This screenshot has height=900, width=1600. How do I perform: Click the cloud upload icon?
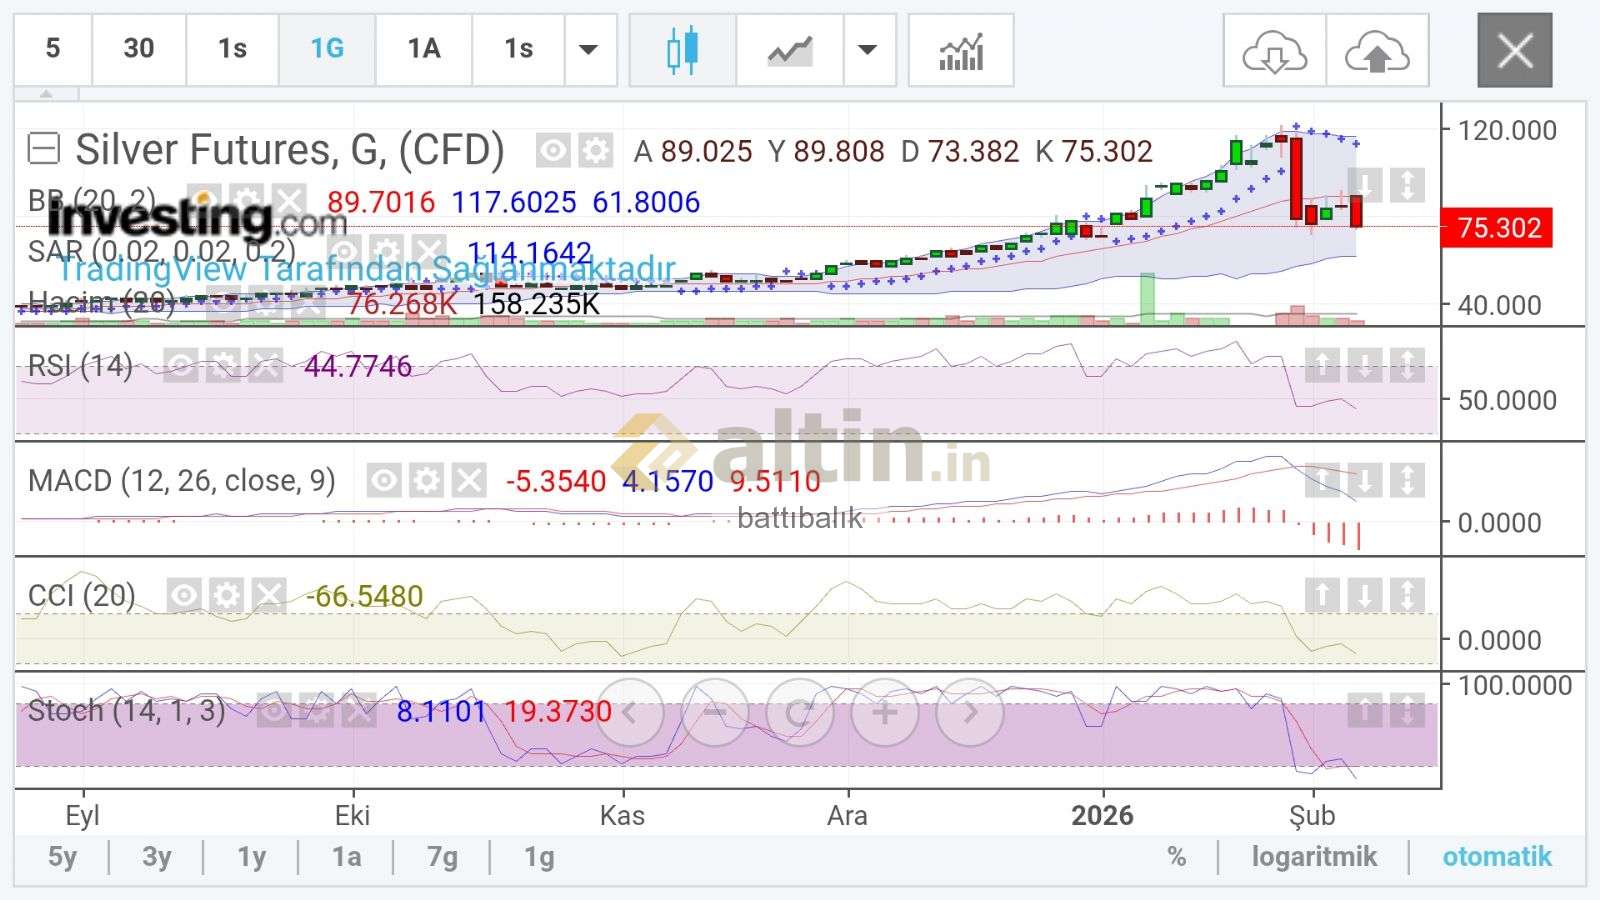[x=1377, y=52]
